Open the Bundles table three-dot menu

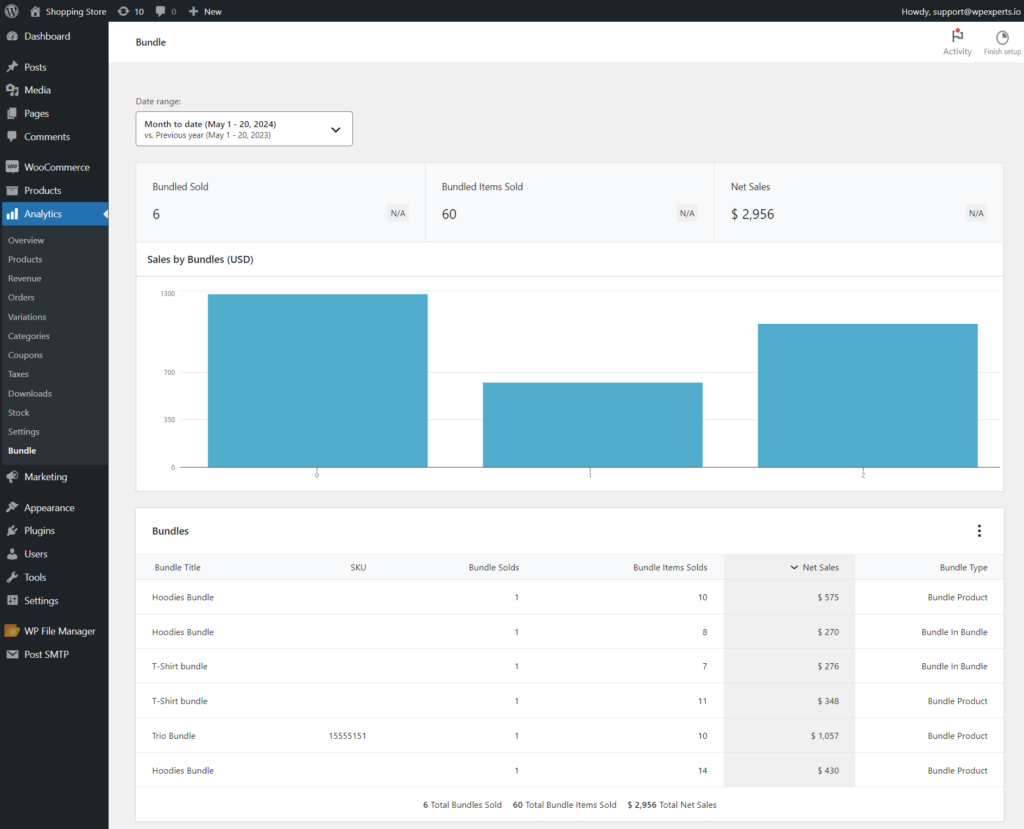(978, 530)
